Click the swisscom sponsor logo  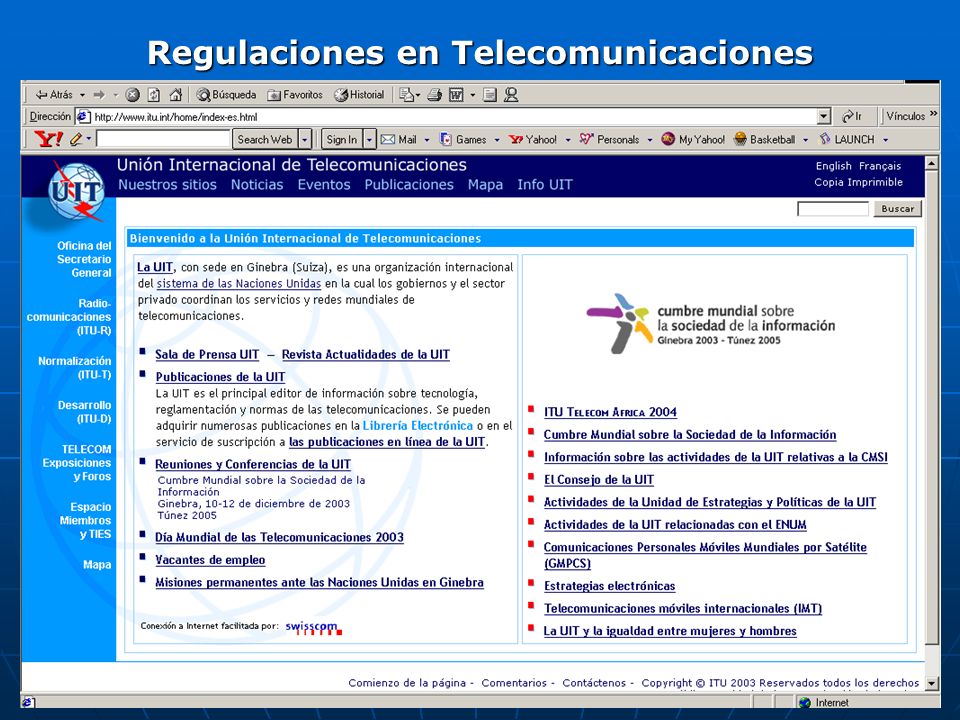point(313,628)
